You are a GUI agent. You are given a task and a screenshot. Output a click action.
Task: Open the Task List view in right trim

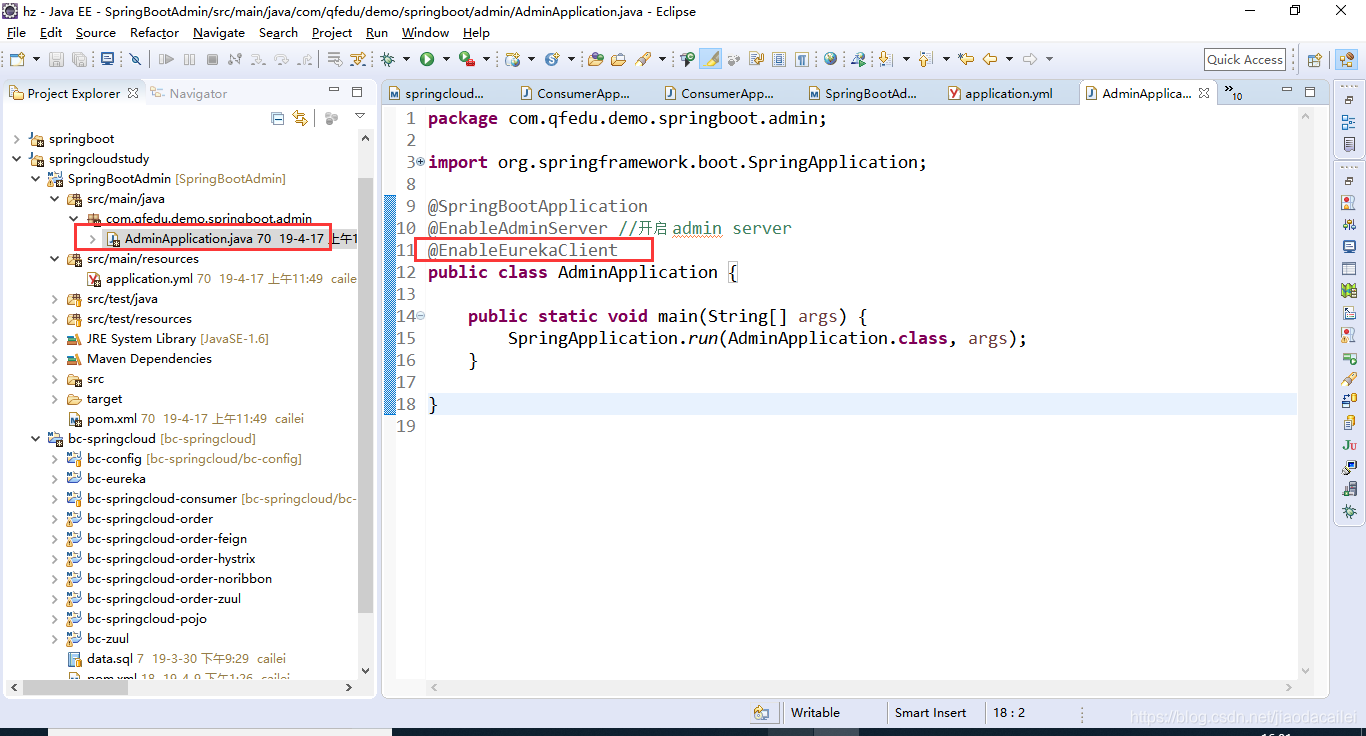tap(1349, 145)
